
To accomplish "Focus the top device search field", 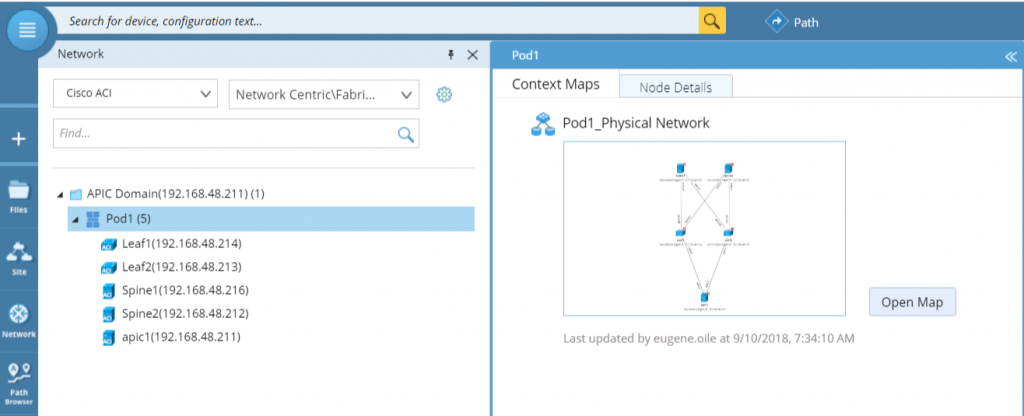I will tap(379, 22).
